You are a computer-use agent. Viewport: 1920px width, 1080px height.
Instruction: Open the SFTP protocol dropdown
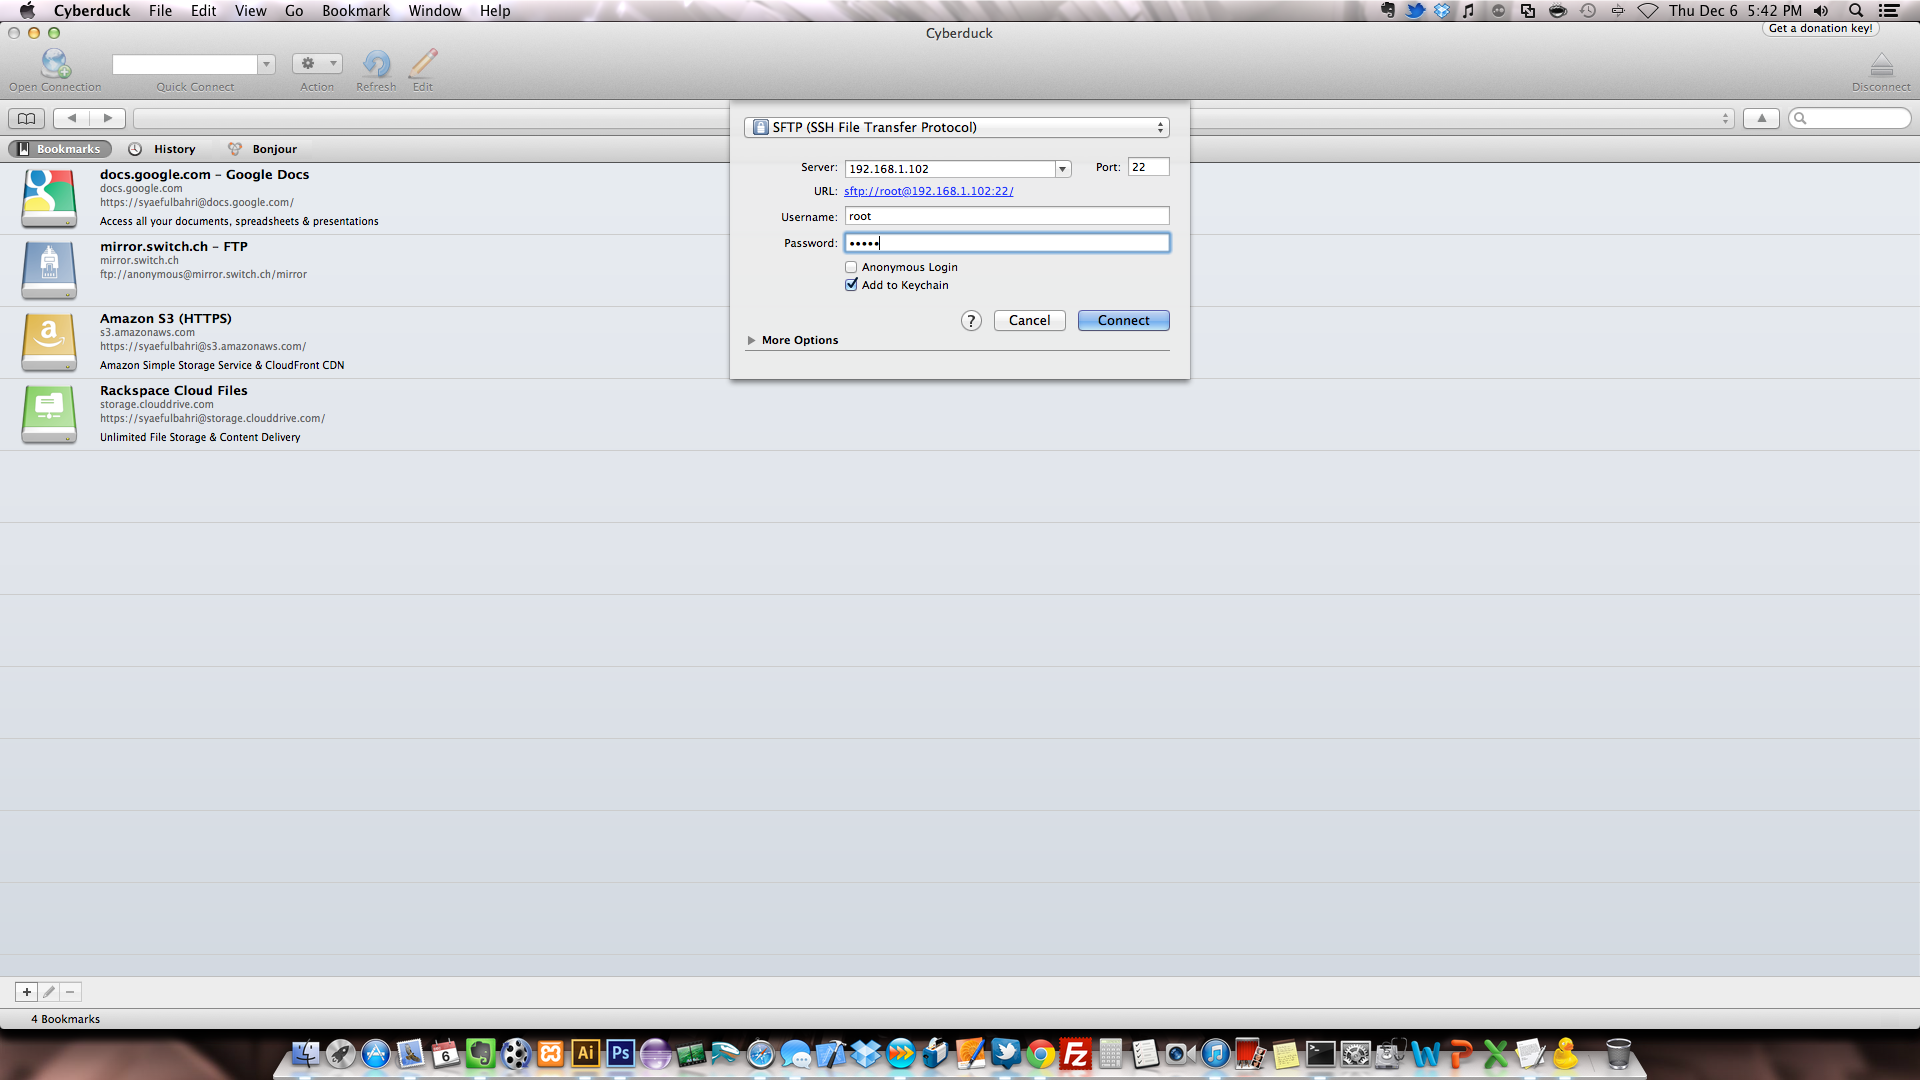click(957, 127)
